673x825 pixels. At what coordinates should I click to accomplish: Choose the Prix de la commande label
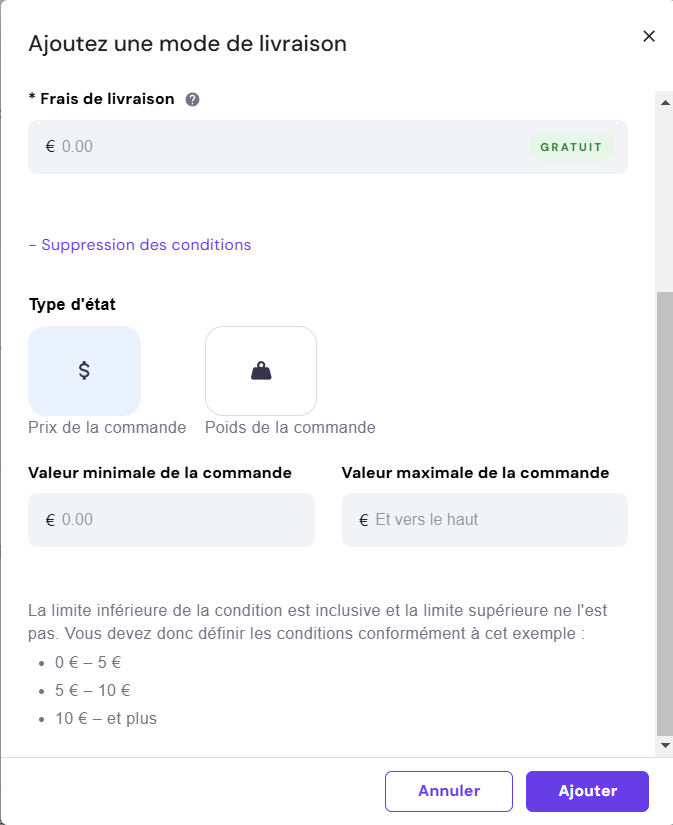(107, 427)
